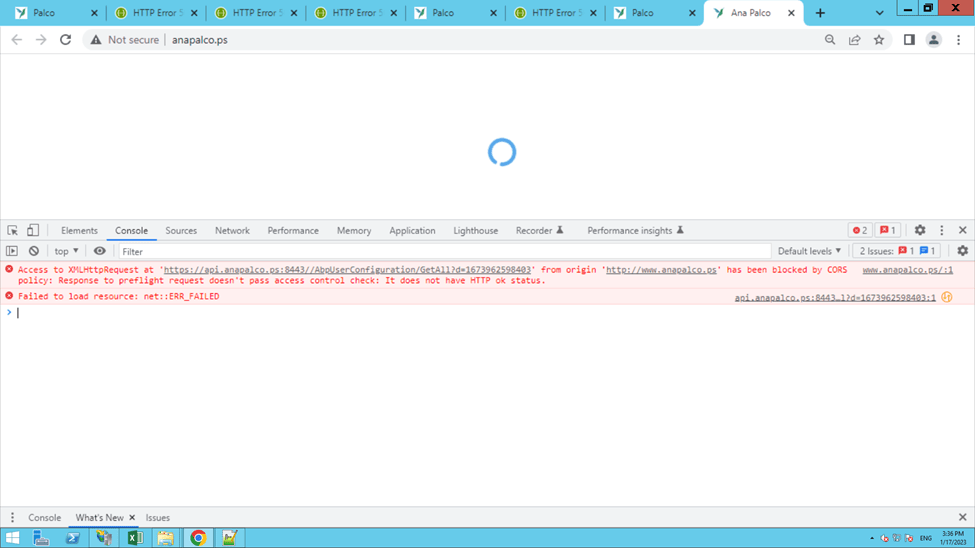975x548 pixels.
Task: Click the 1 issue flag badge in the DevTools tab bar
Action: tap(888, 230)
